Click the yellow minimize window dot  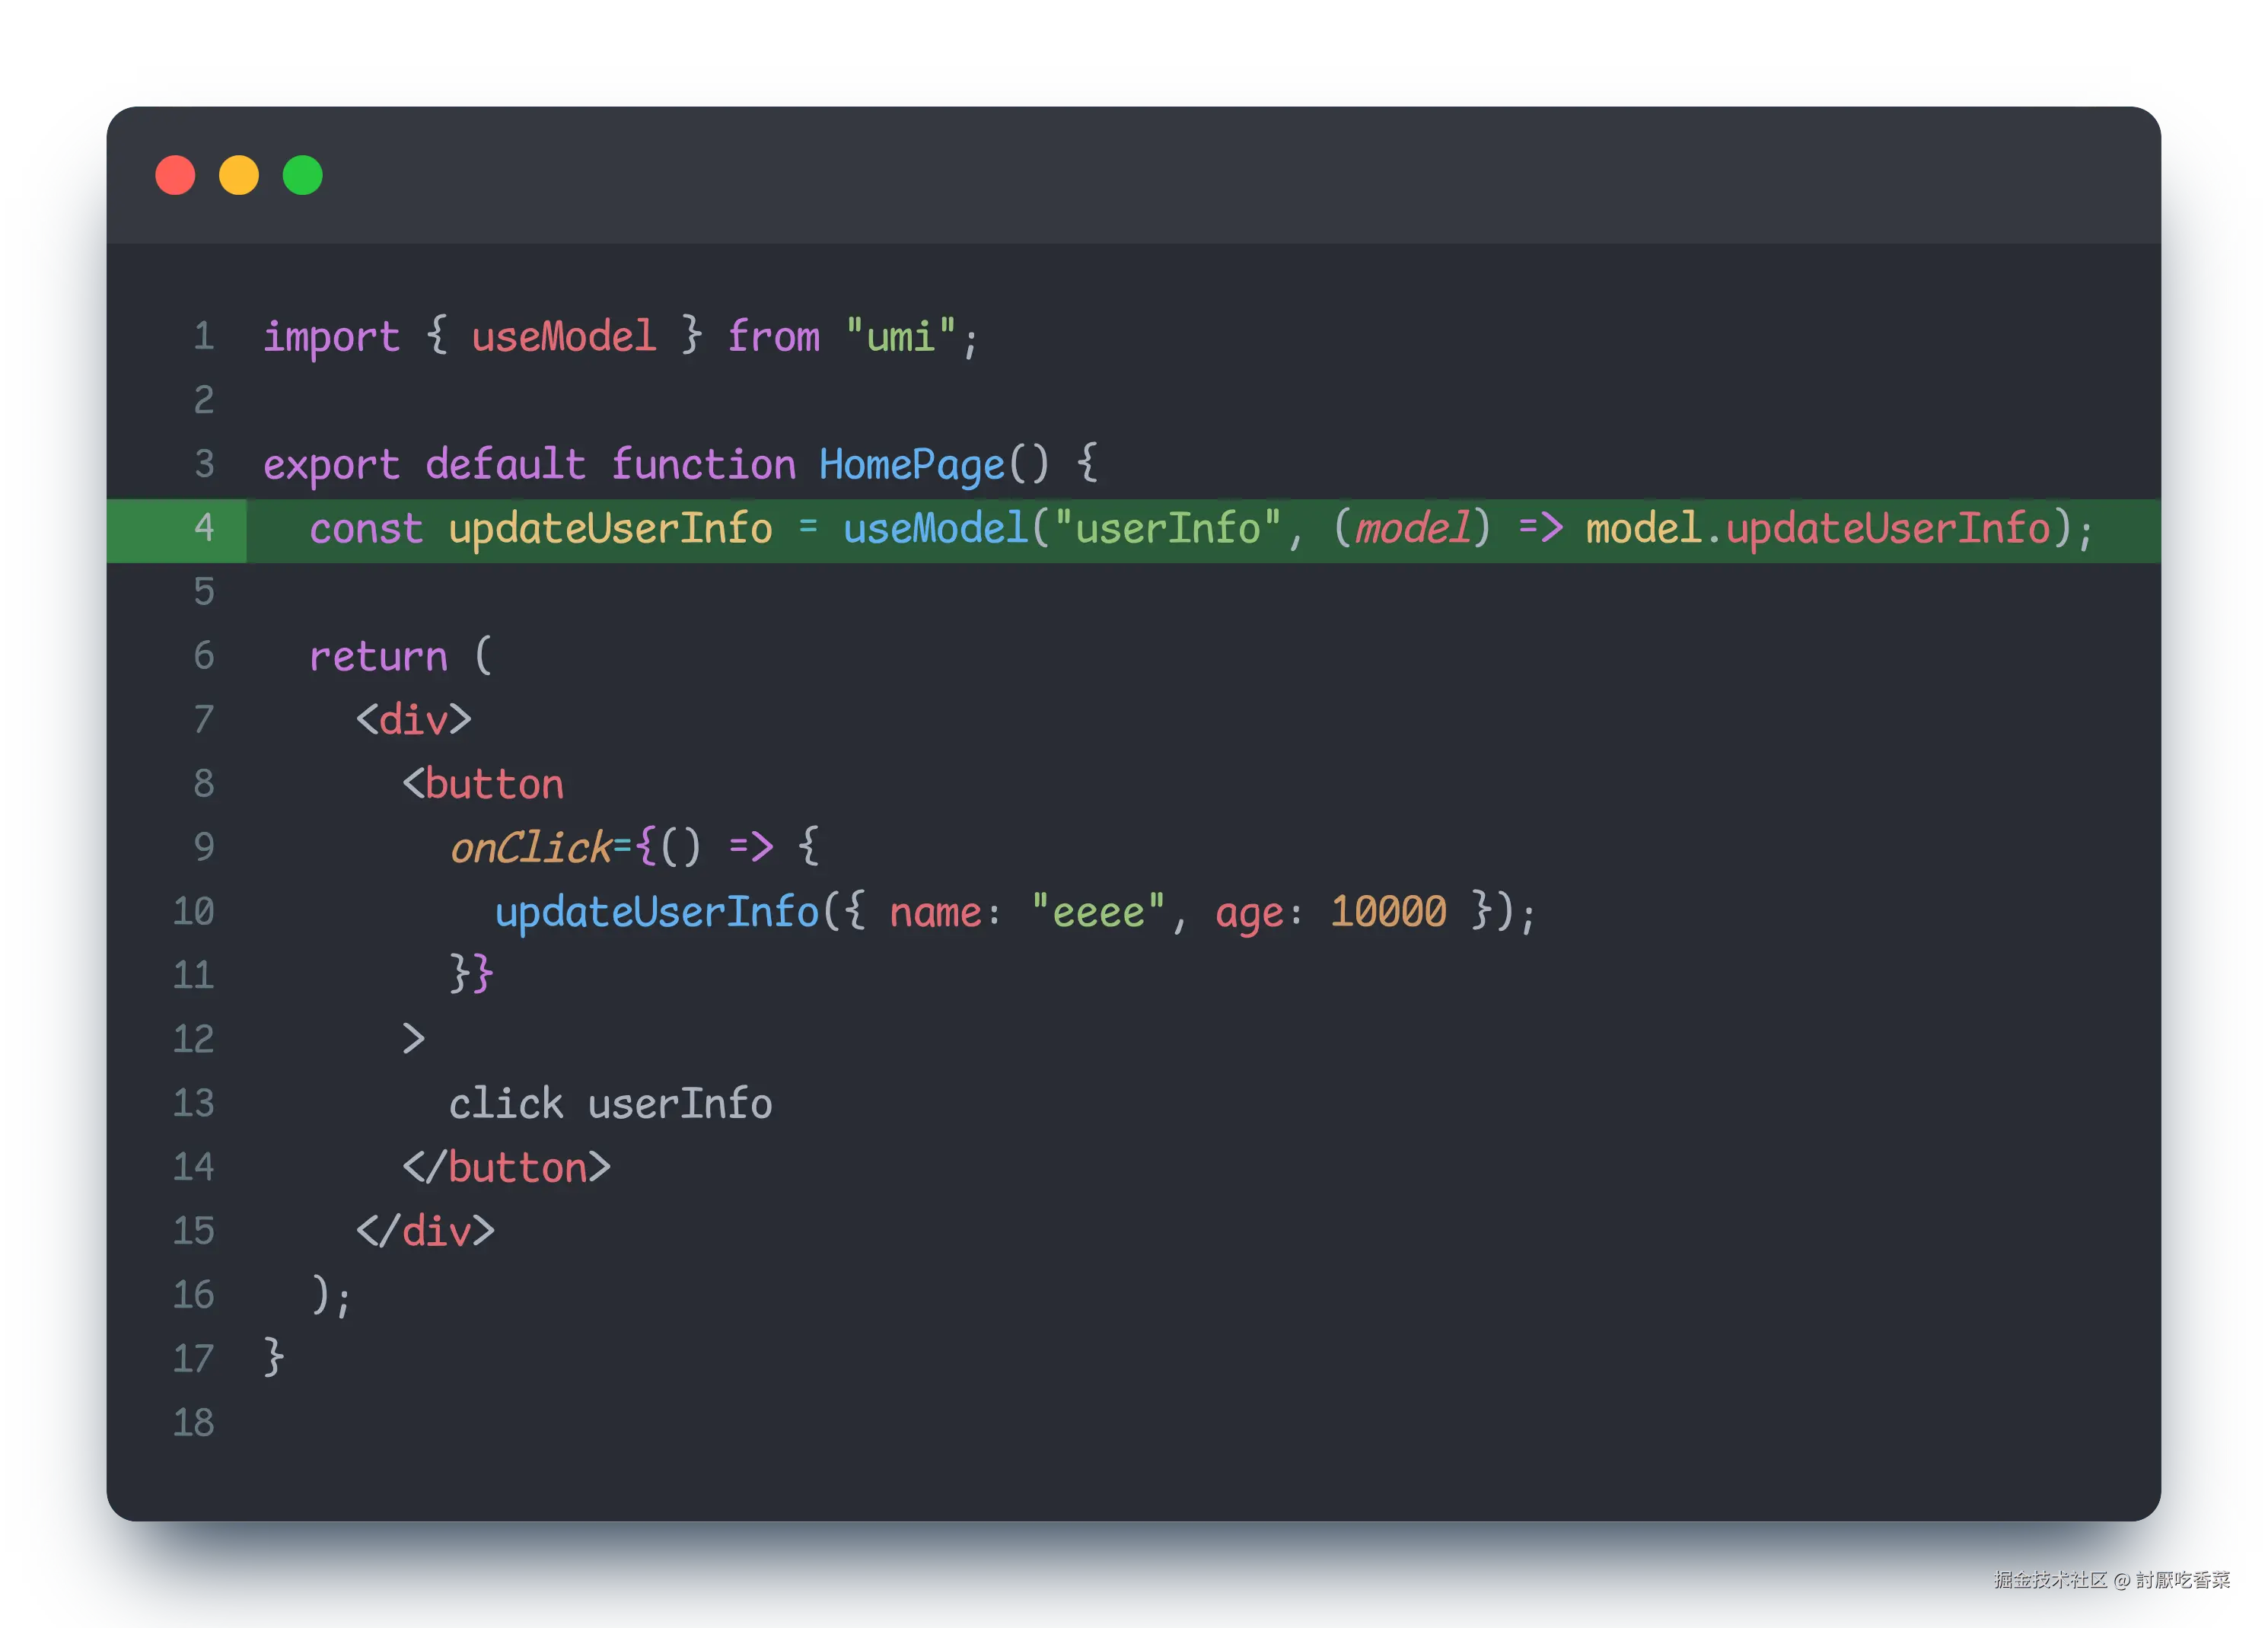coord(239,175)
